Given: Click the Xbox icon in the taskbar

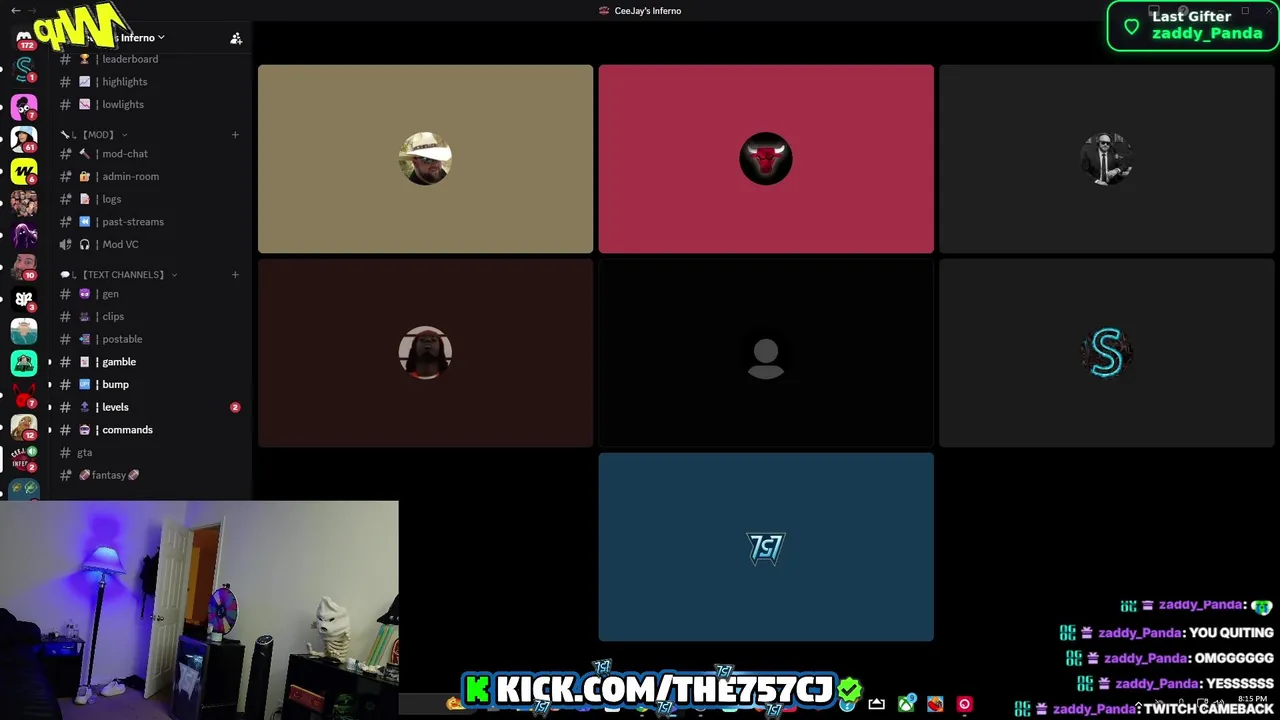Looking at the screenshot, I should (x=906, y=704).
